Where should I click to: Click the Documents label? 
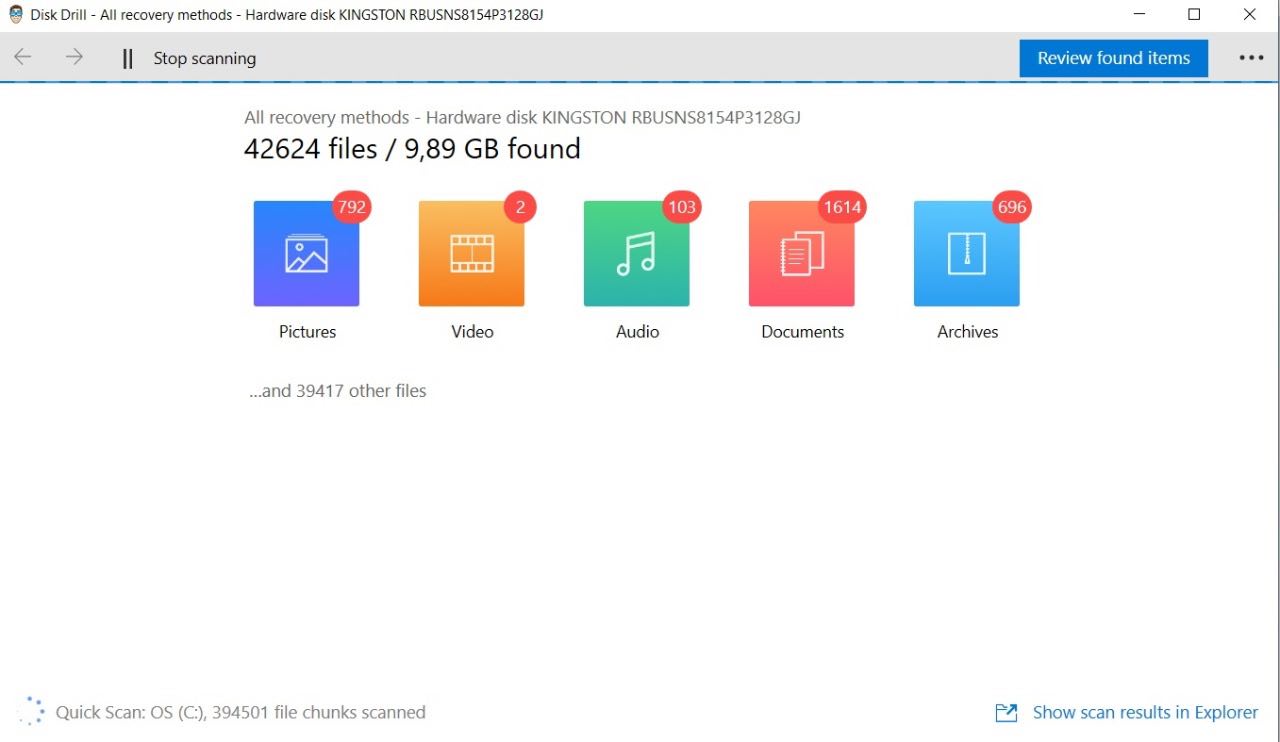[x=802, y=332]
